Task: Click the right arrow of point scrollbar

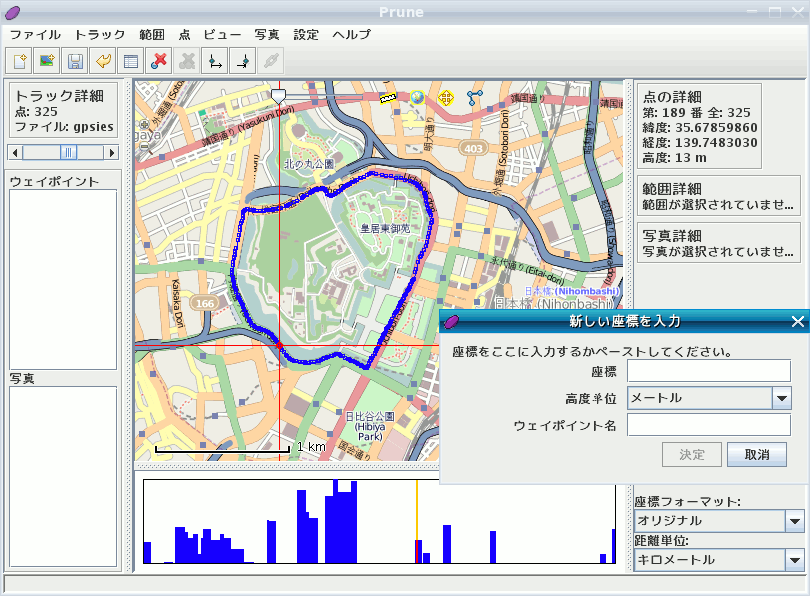Action: coord(112,152)
